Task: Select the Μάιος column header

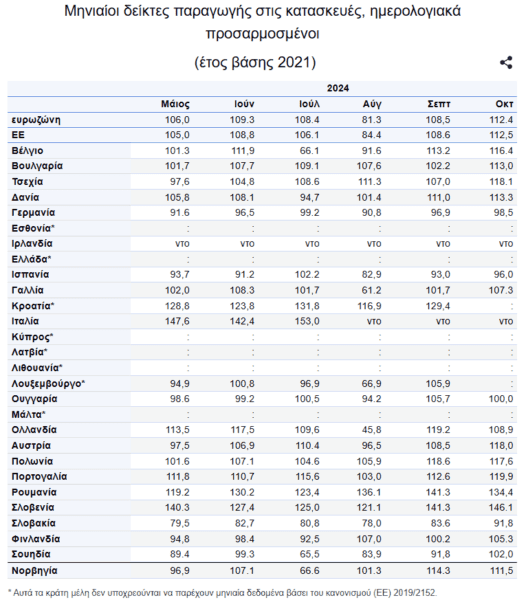Action: coord(175,104)
